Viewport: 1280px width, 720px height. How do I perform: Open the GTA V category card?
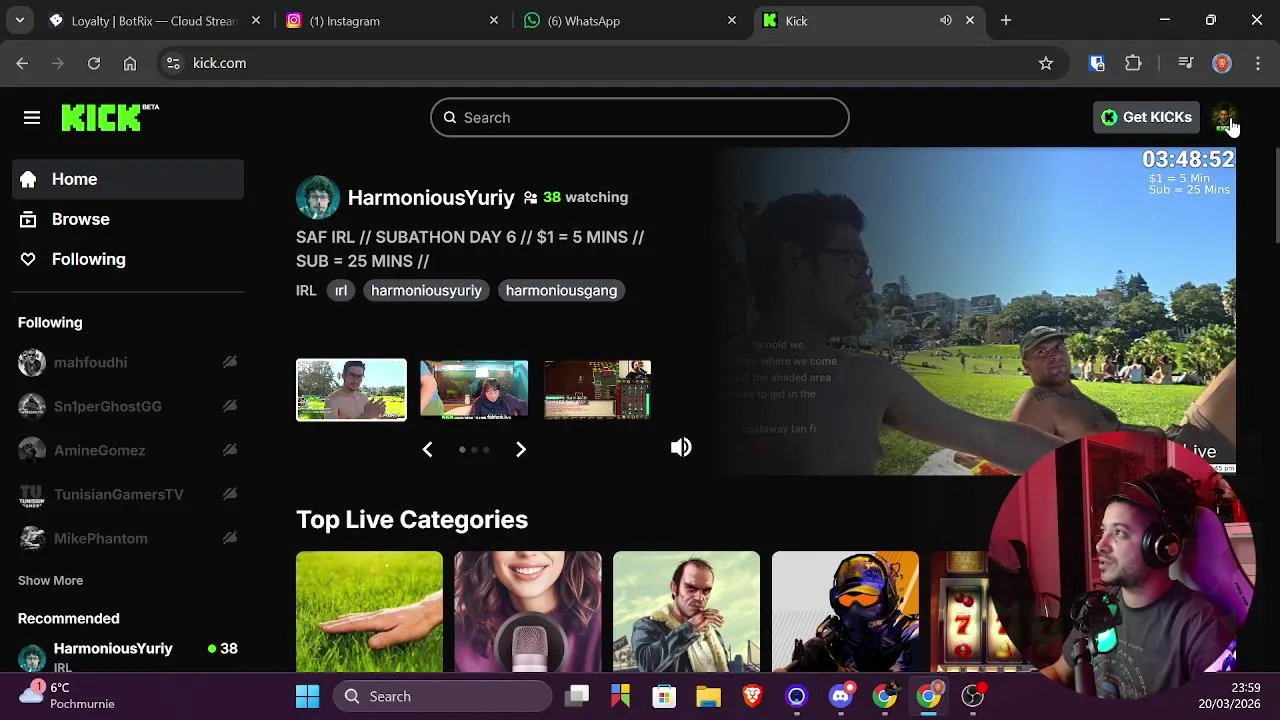(x=686, y=611)
